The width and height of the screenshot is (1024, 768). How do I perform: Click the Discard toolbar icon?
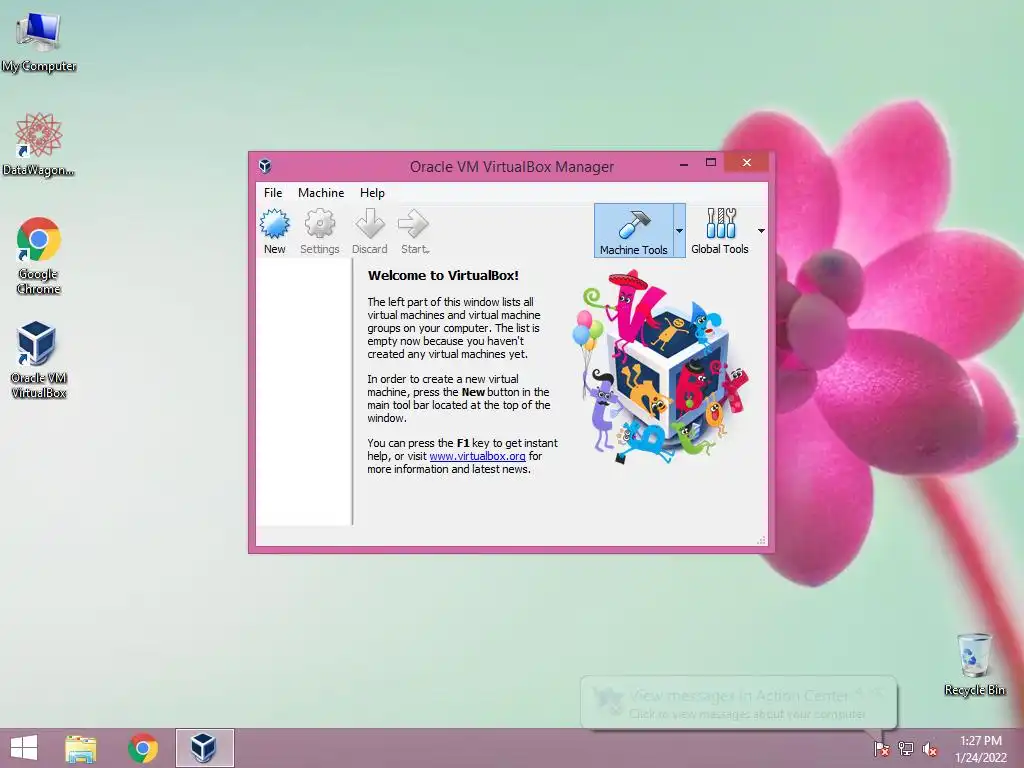click(370, 231)
